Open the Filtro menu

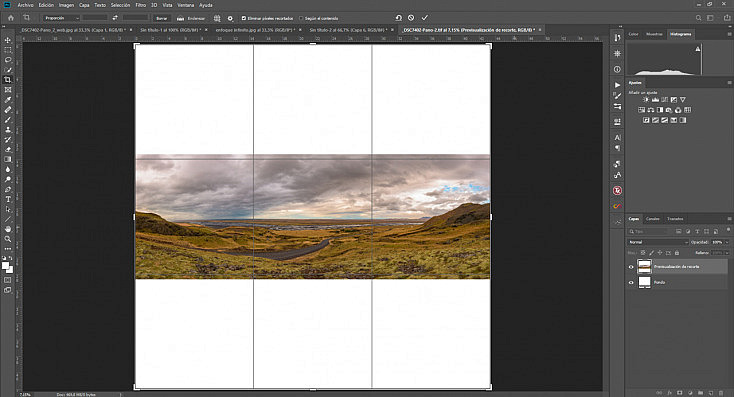point(140,5)
